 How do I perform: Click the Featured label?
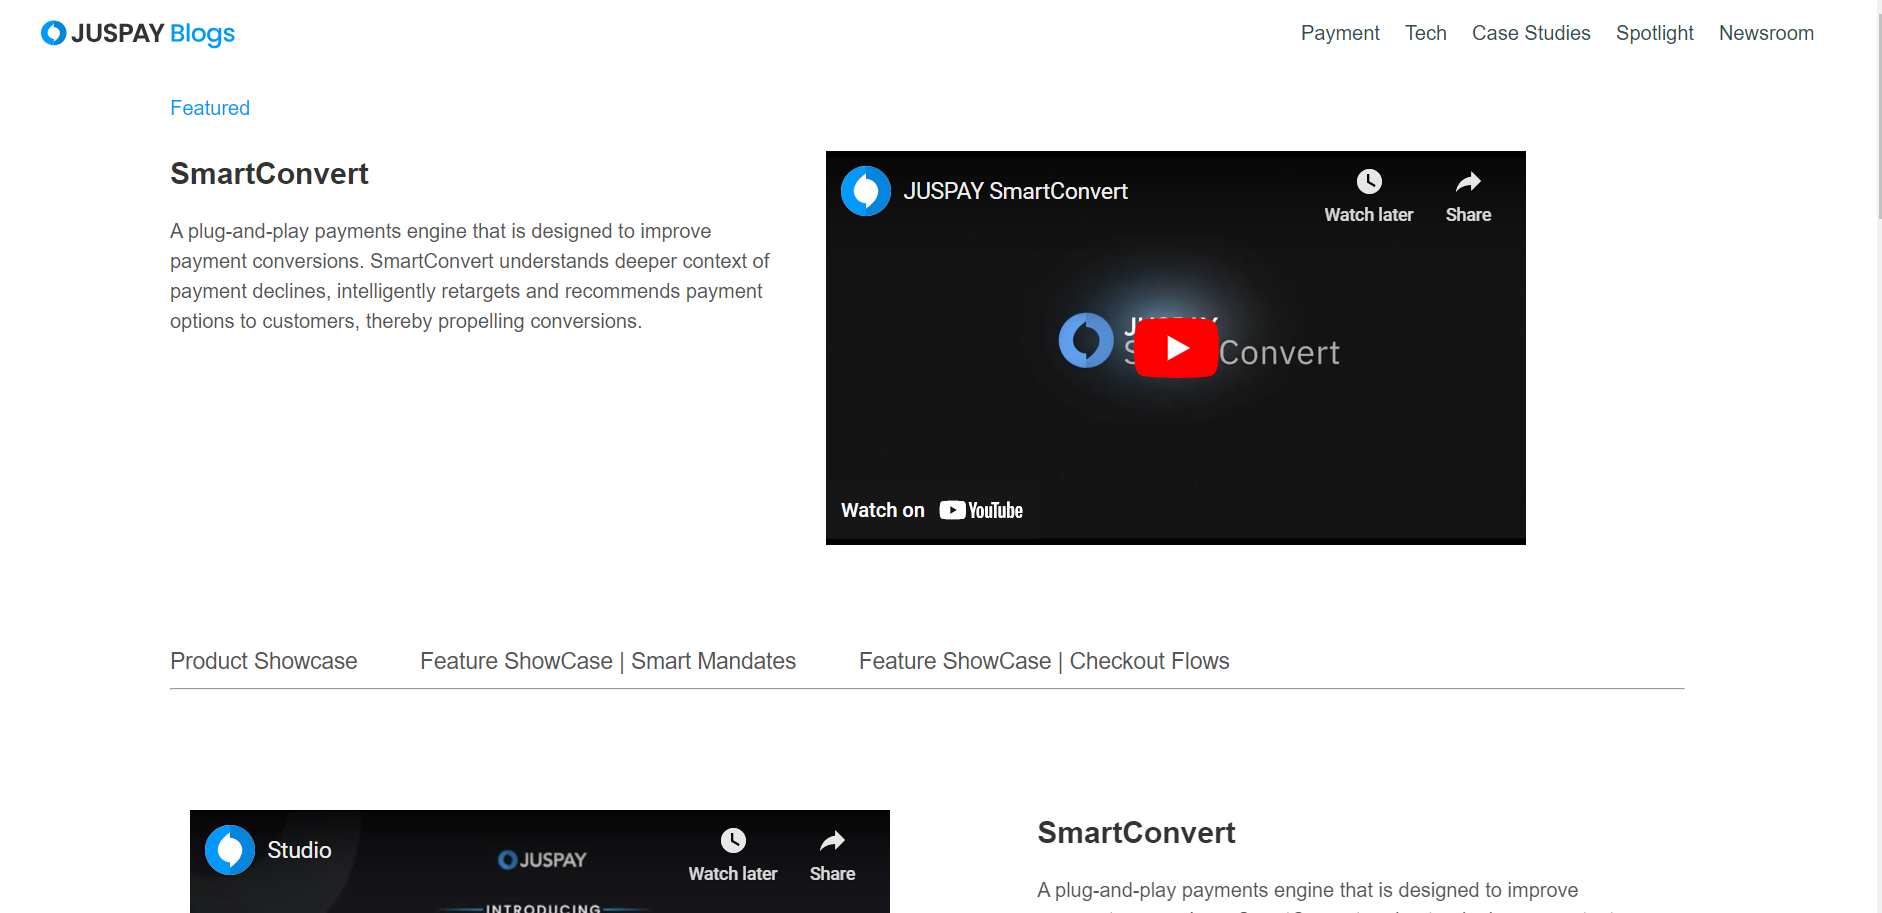(x=210, y=108)
